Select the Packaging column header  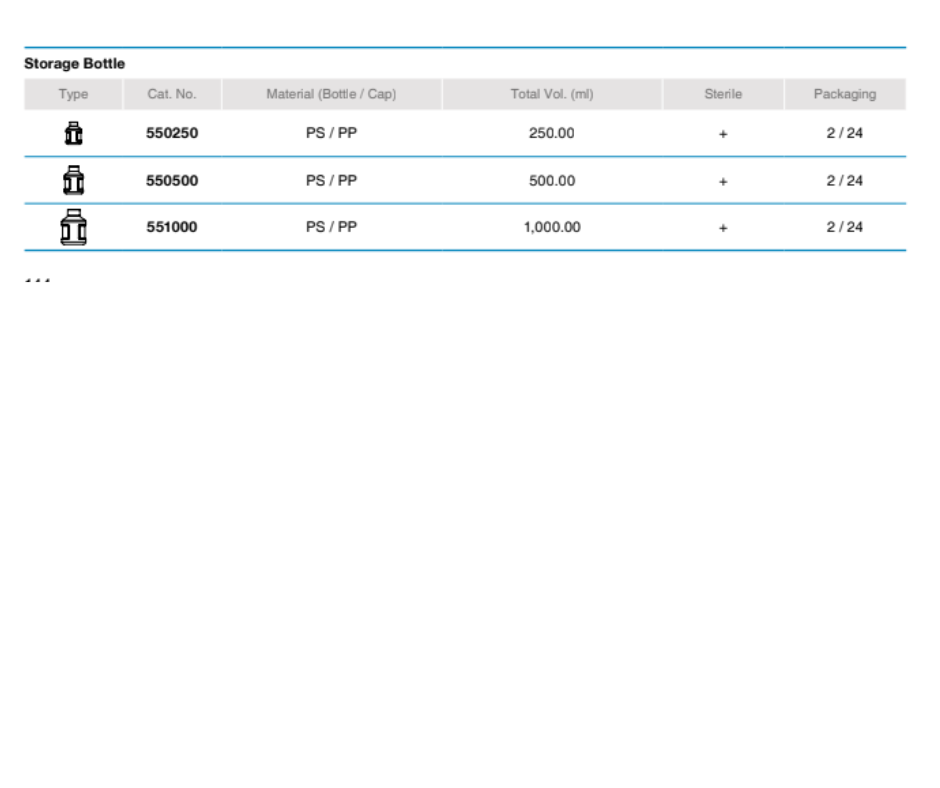pos(844,94)
